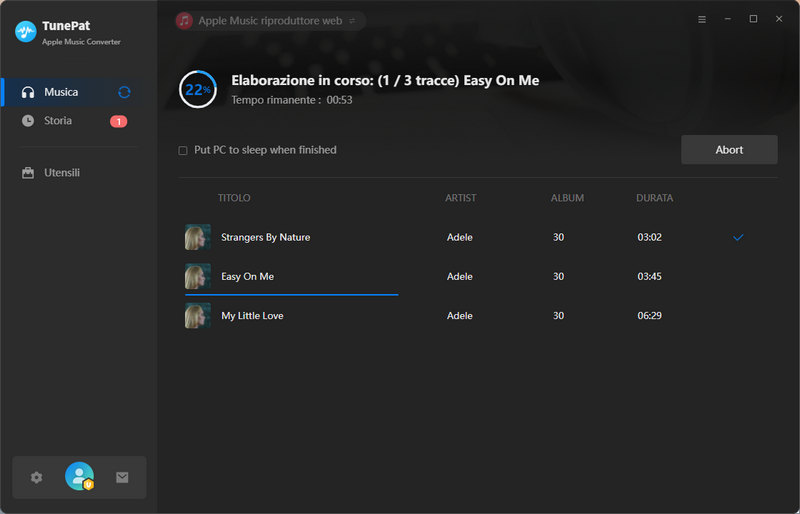Screen dimensions: 800x514
Task: Open the Musica section
Action: [79, 92]
